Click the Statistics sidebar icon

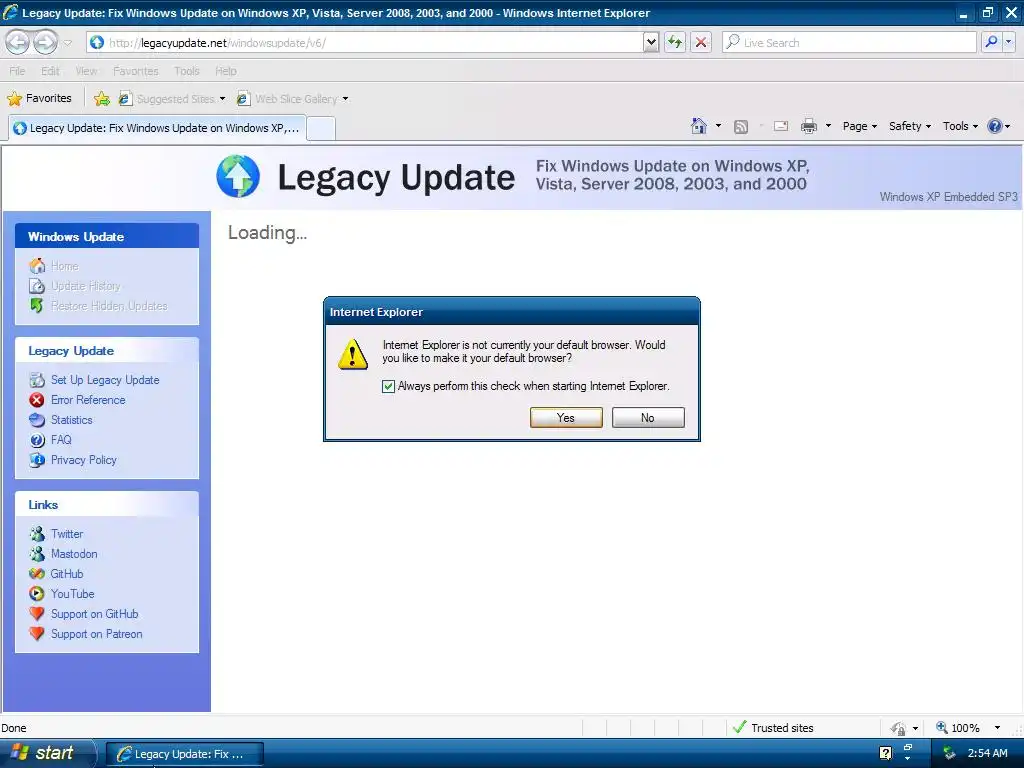37,420
